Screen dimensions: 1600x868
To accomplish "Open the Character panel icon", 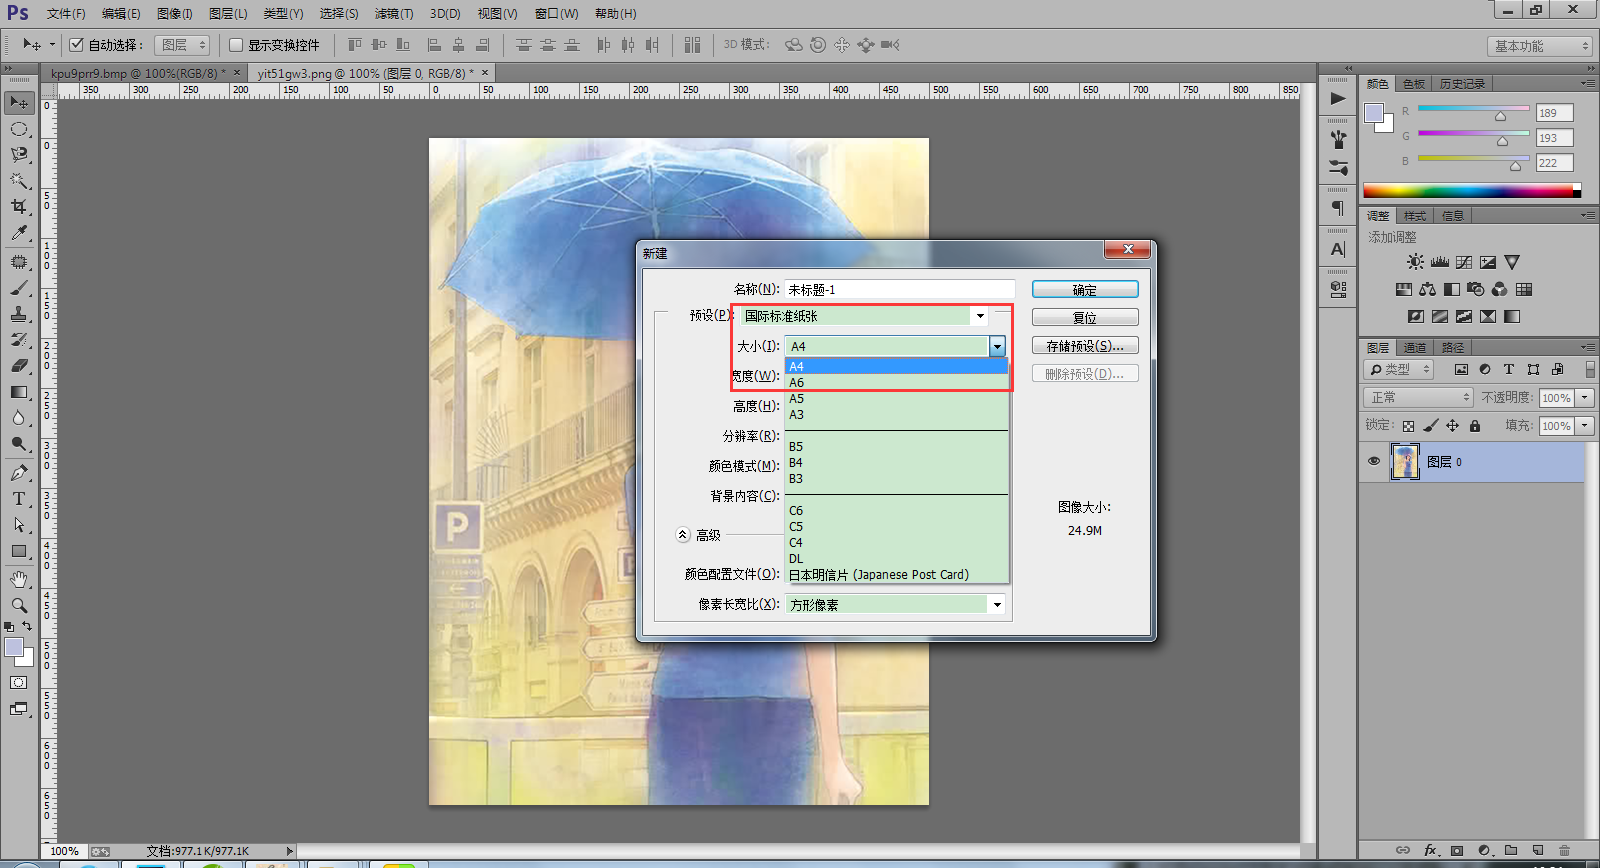I will coord(1338,249).
